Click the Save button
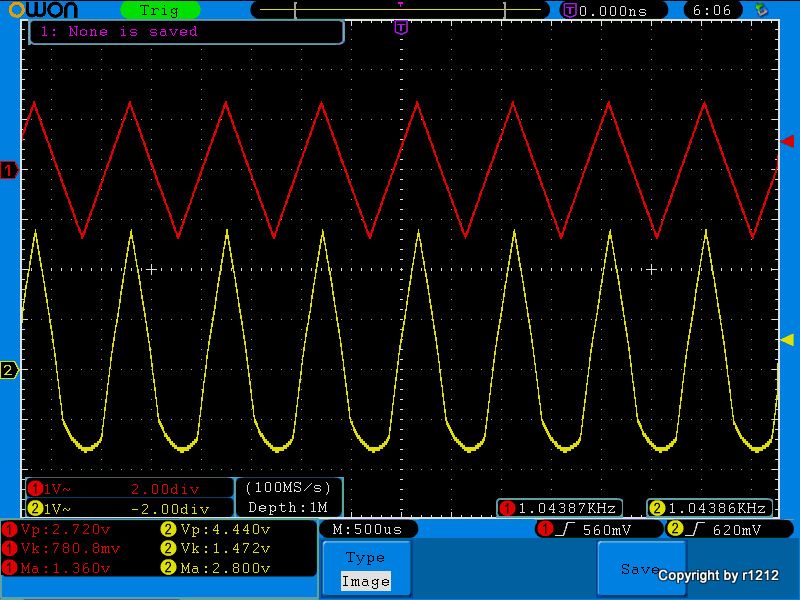 641,569
